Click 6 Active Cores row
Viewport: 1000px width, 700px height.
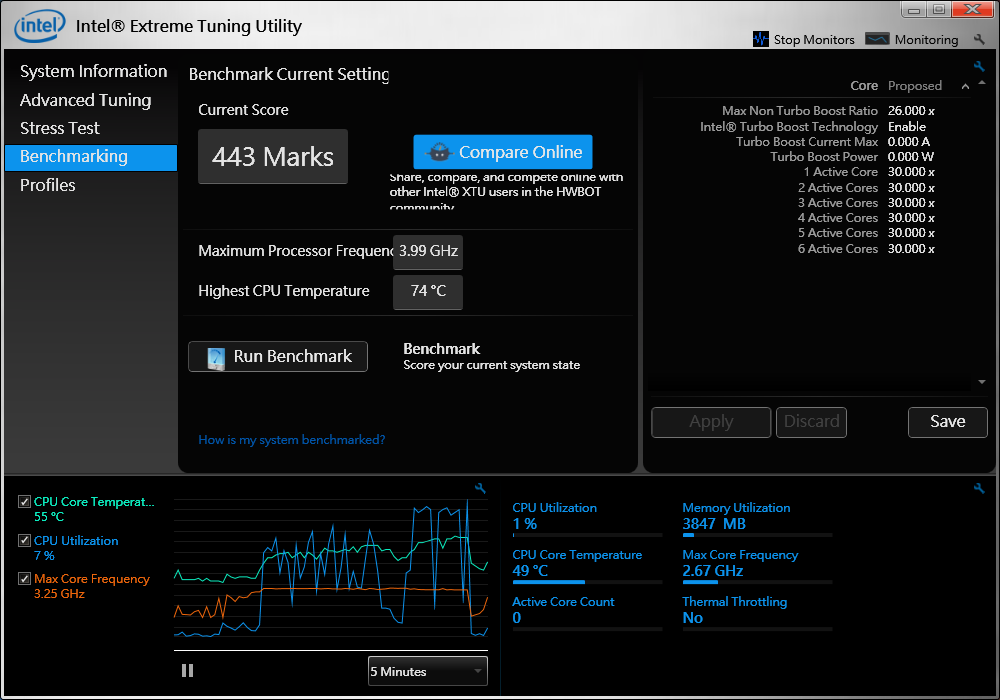(x=866, y=249)
